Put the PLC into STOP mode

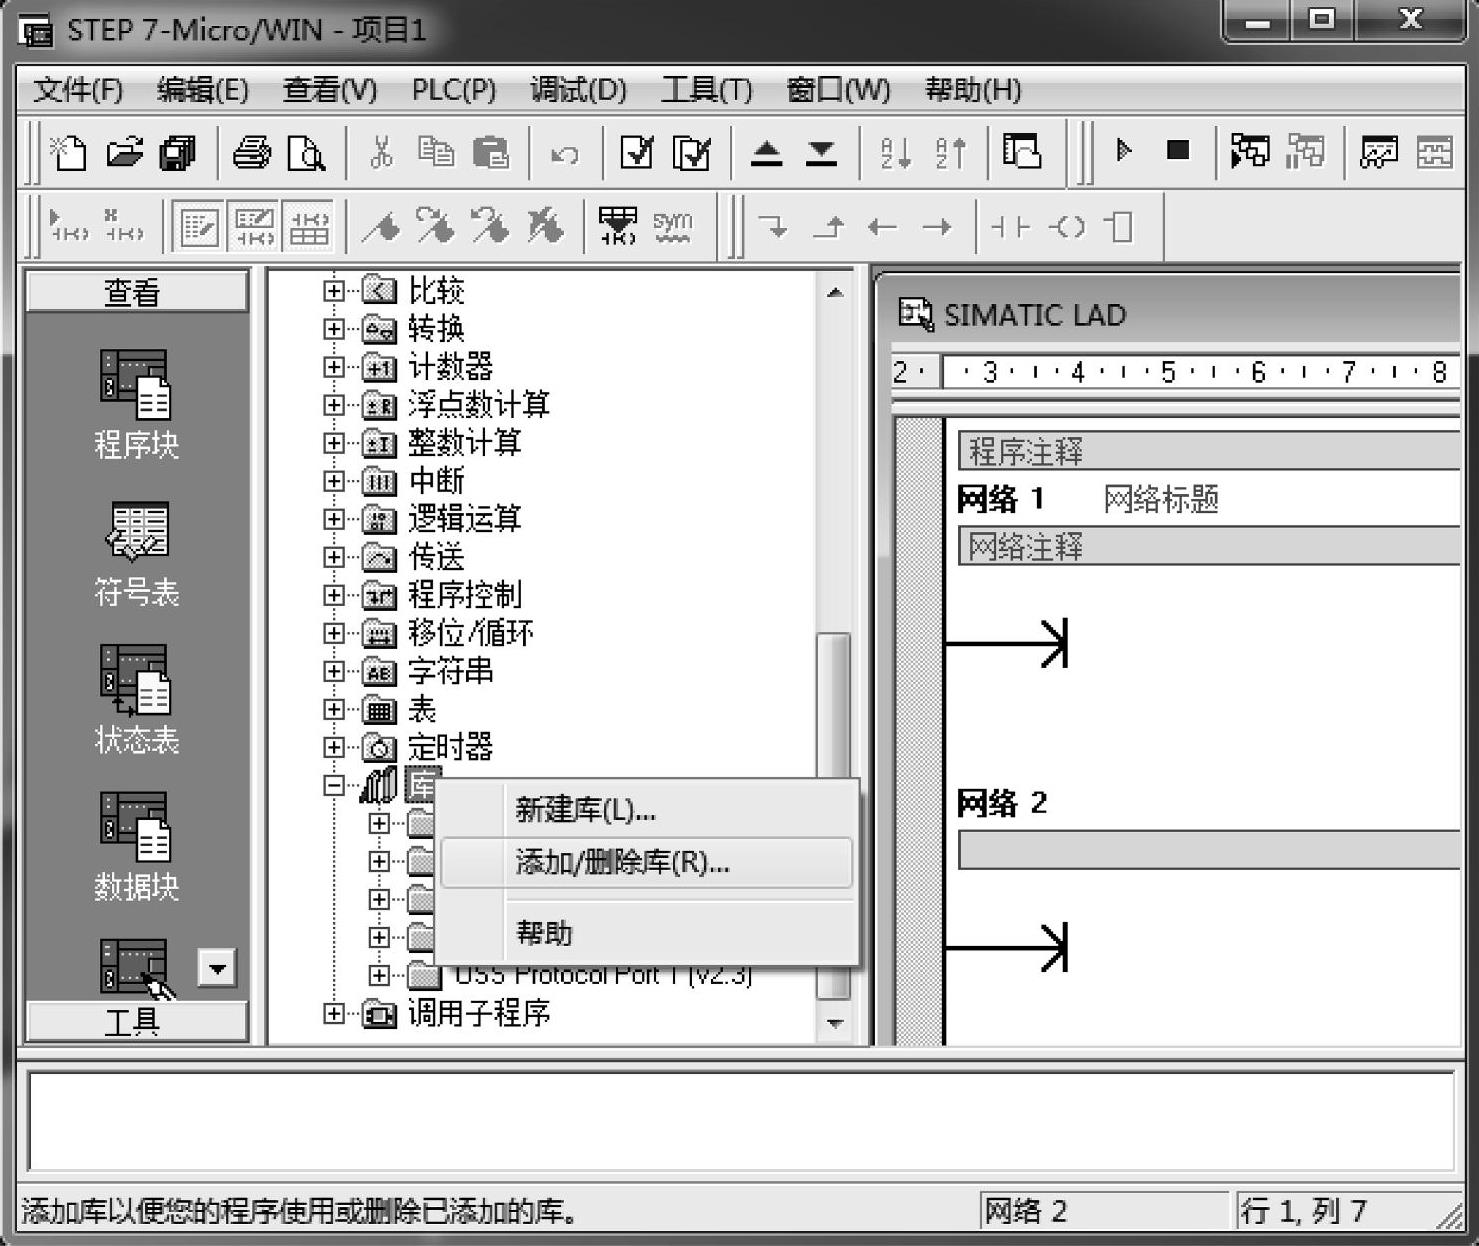pos(1179,151)
